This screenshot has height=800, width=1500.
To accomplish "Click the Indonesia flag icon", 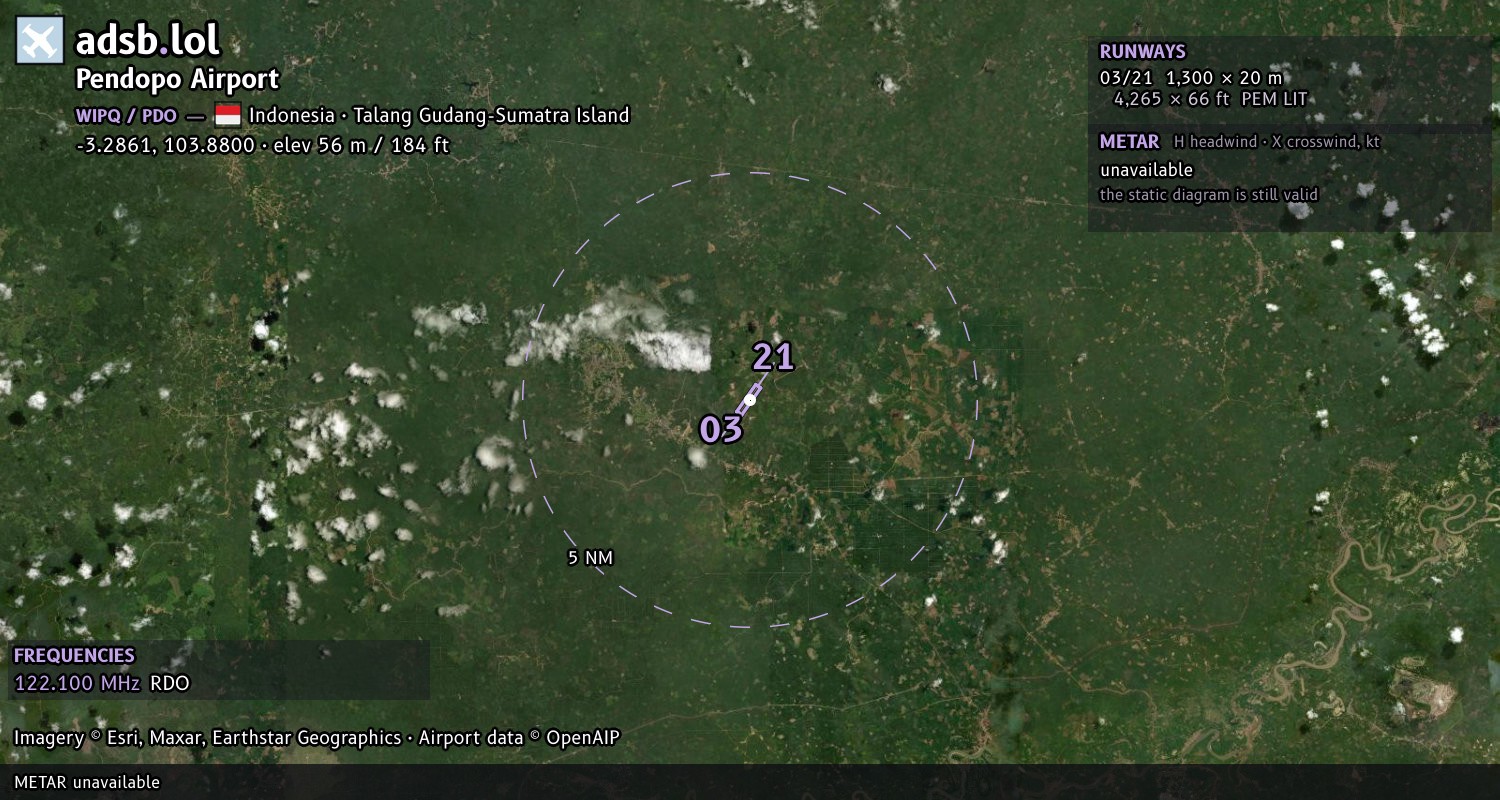I will coord(228,115).
